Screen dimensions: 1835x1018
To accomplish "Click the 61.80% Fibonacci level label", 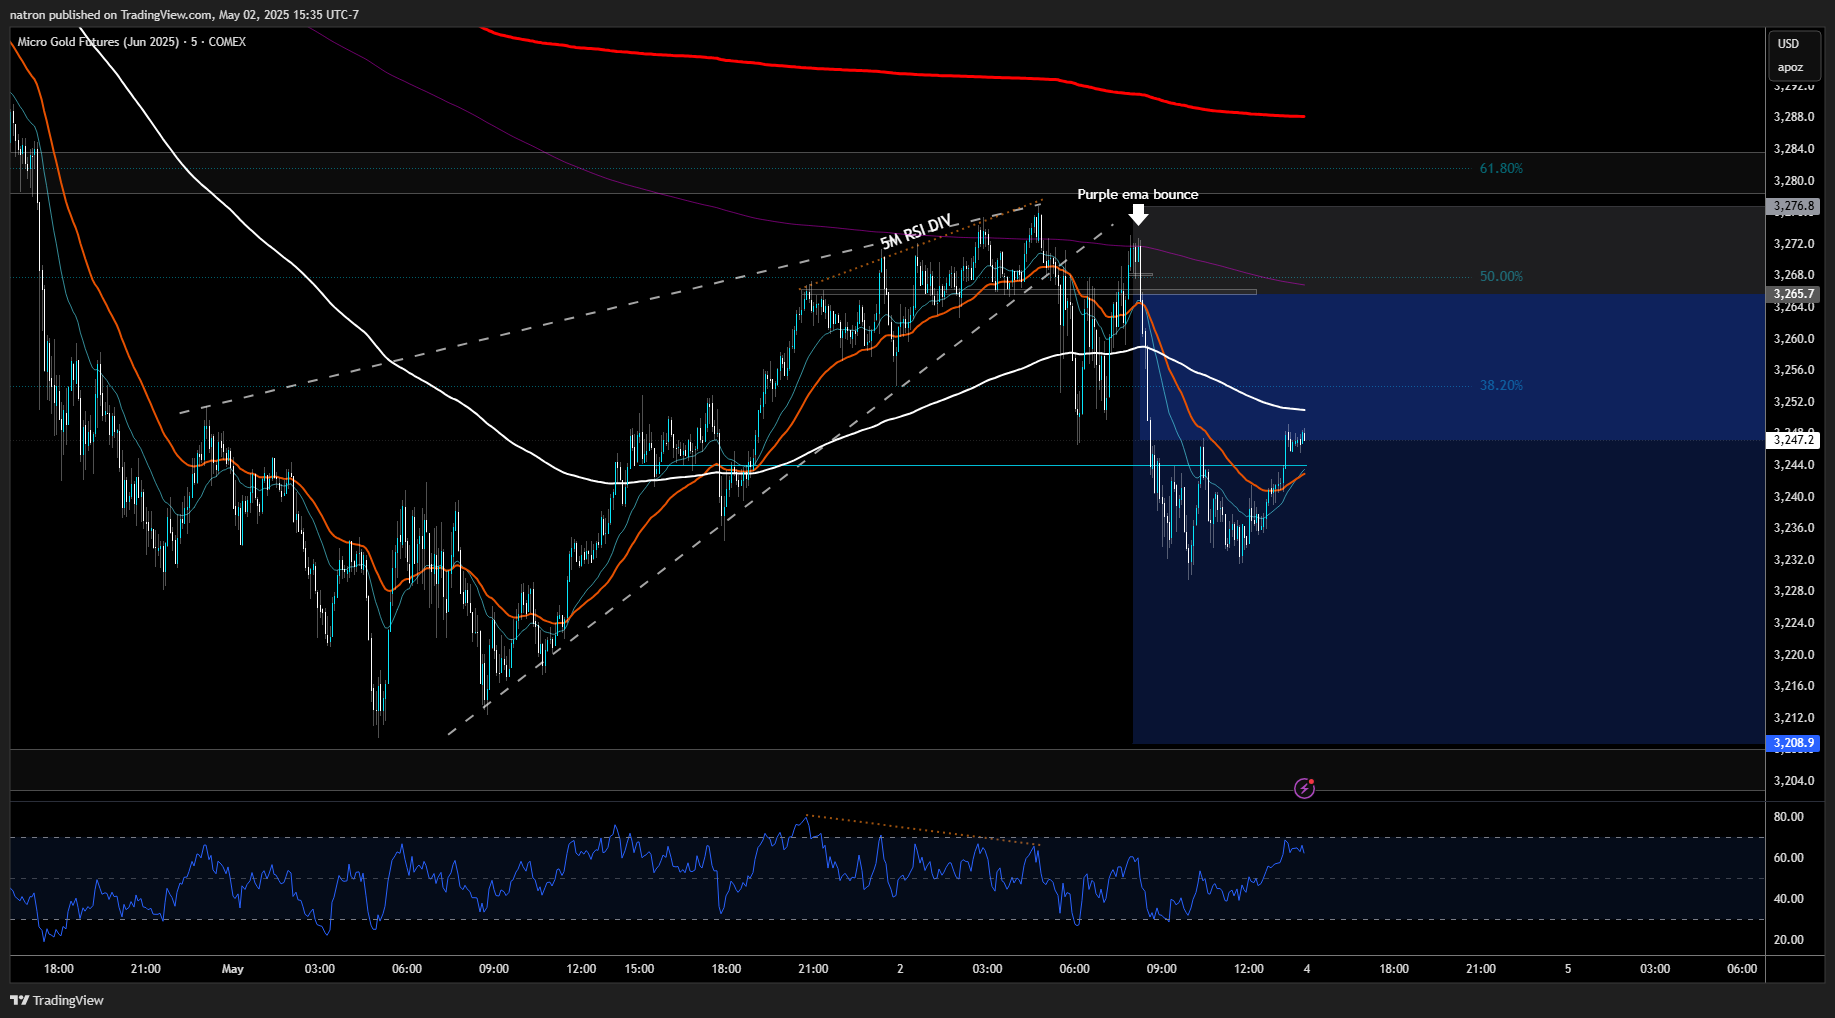I will click(x=1501, y=168).
